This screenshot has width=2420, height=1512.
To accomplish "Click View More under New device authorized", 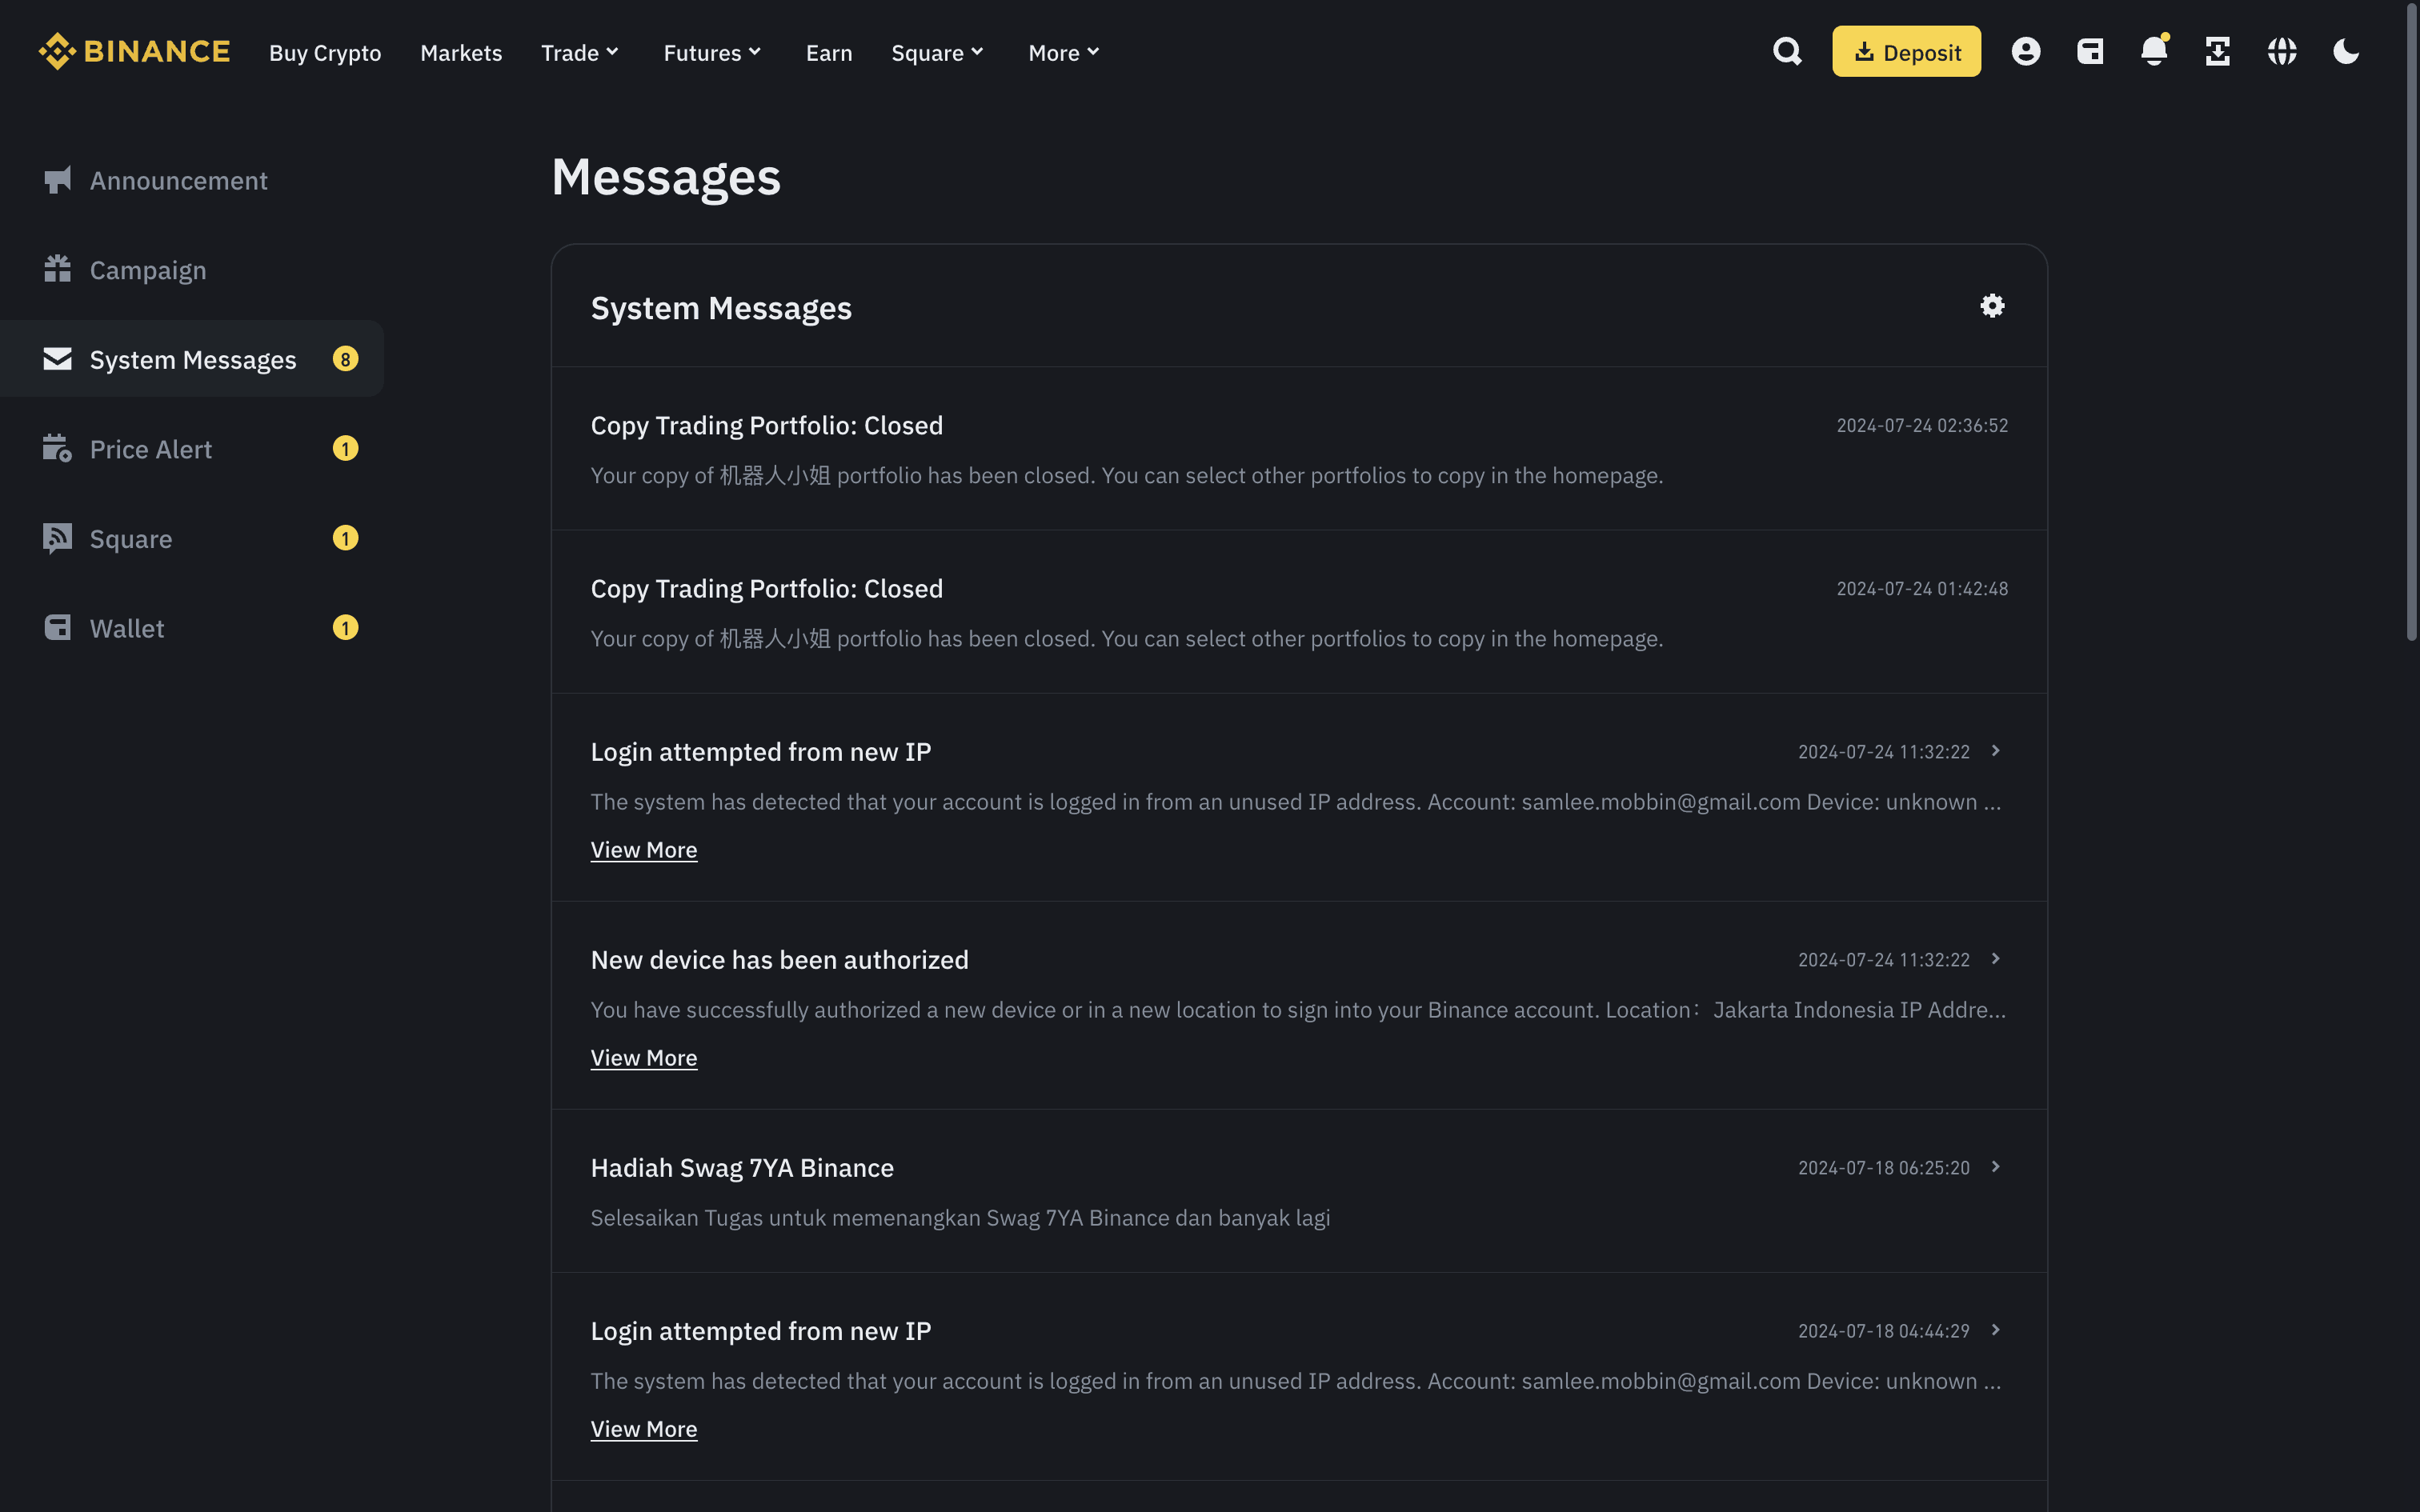I will (643, 1058).
